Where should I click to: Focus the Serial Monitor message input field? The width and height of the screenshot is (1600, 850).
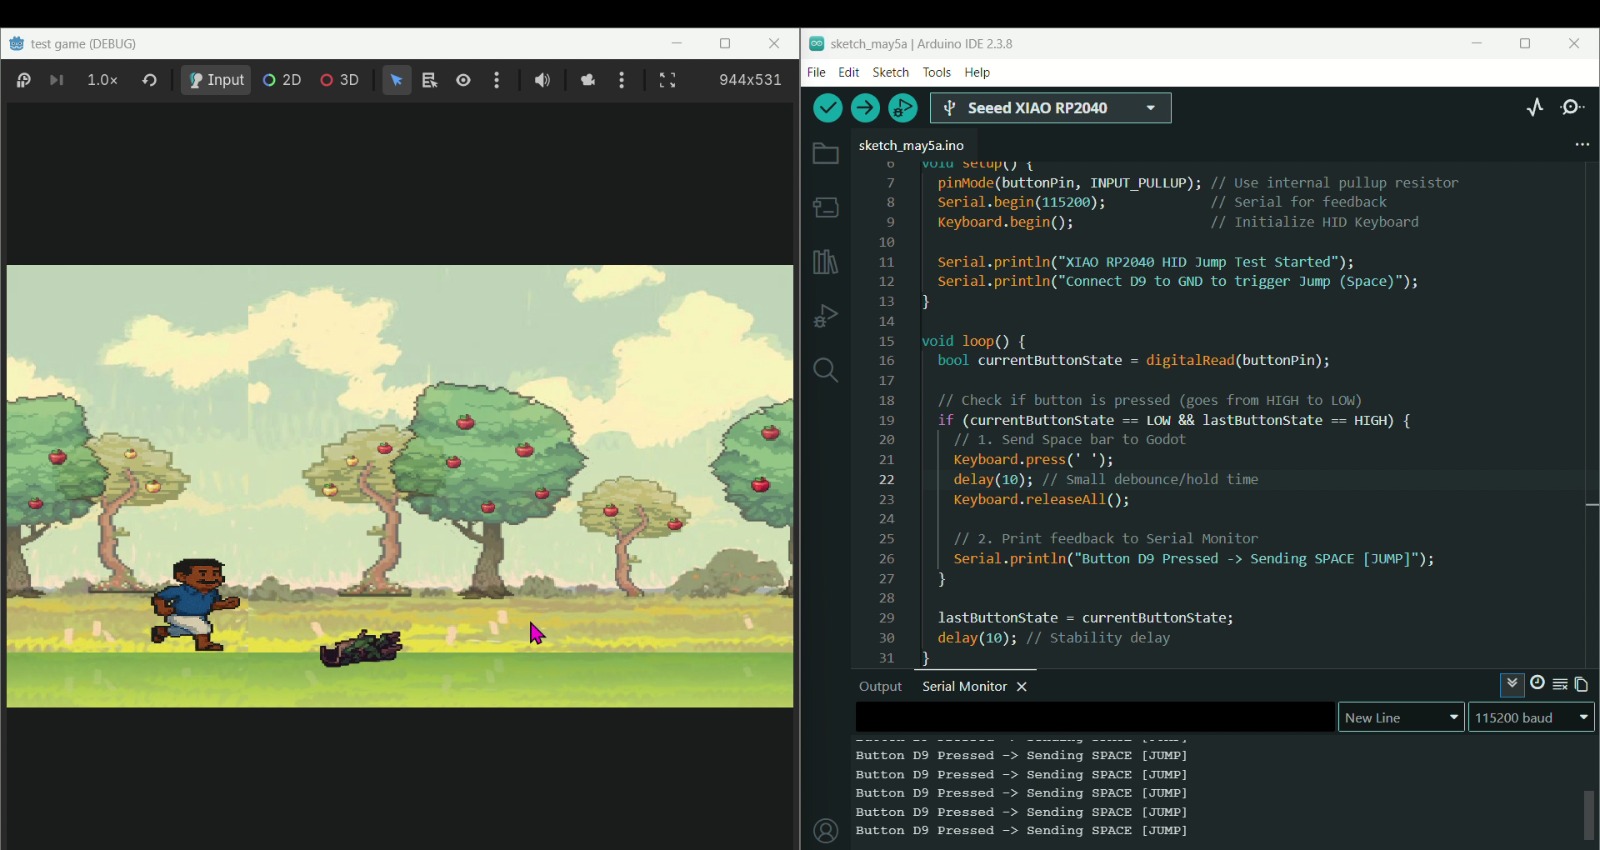point(1095,717)
